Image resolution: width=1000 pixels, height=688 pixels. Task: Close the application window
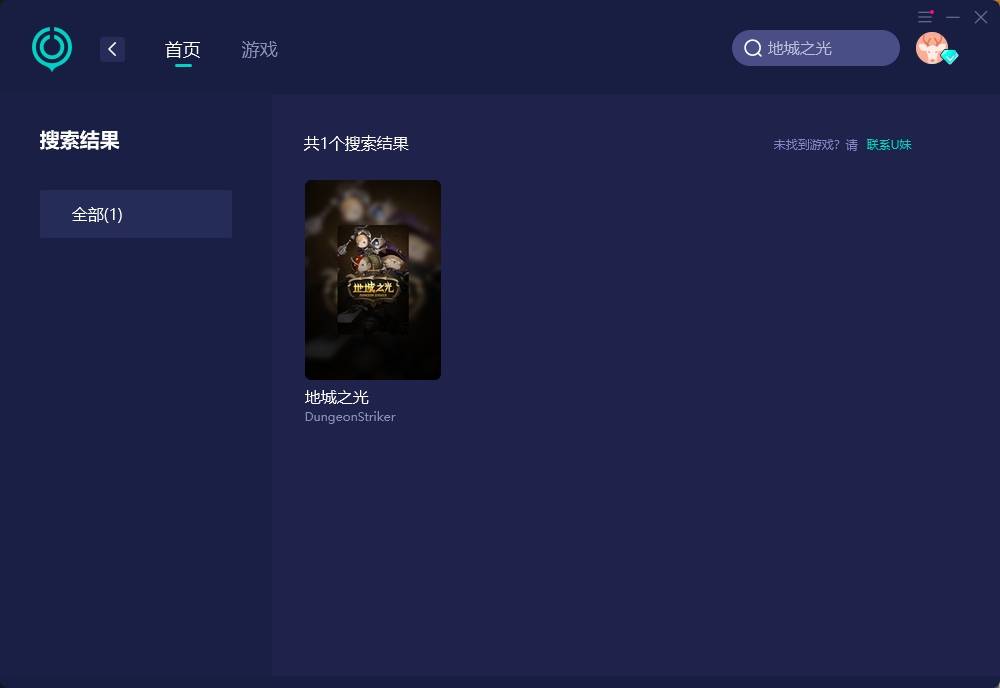(981, 17)
